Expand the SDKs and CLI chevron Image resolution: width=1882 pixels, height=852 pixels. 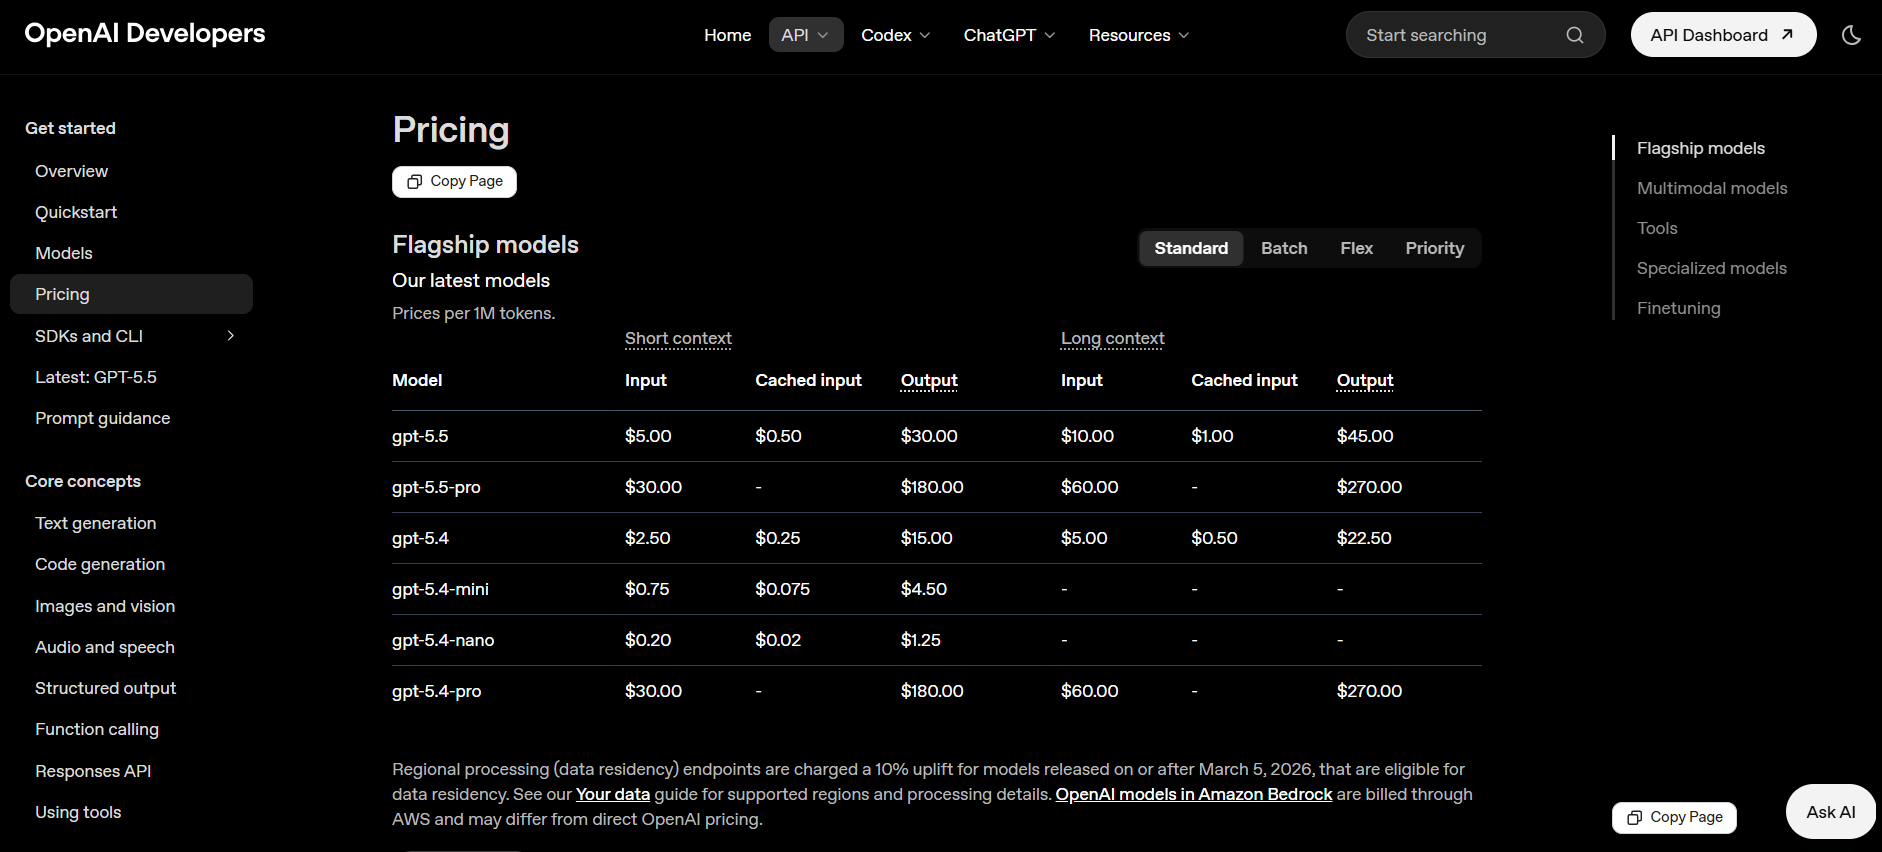pyautogui.click(x=231, y=336)
